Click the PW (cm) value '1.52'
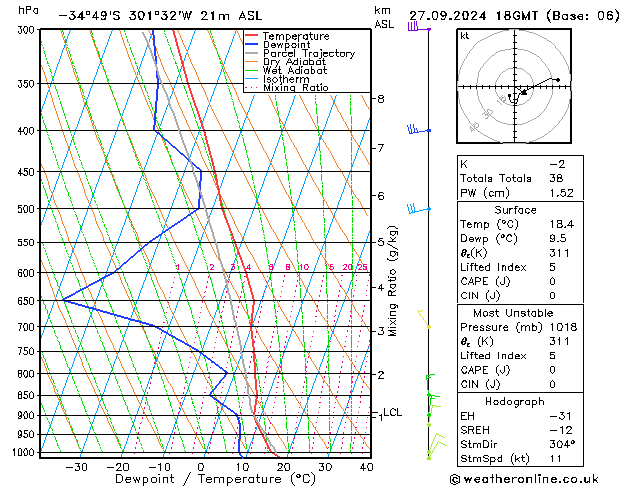This screenshot has width=629, height=486. click(561, 193)
